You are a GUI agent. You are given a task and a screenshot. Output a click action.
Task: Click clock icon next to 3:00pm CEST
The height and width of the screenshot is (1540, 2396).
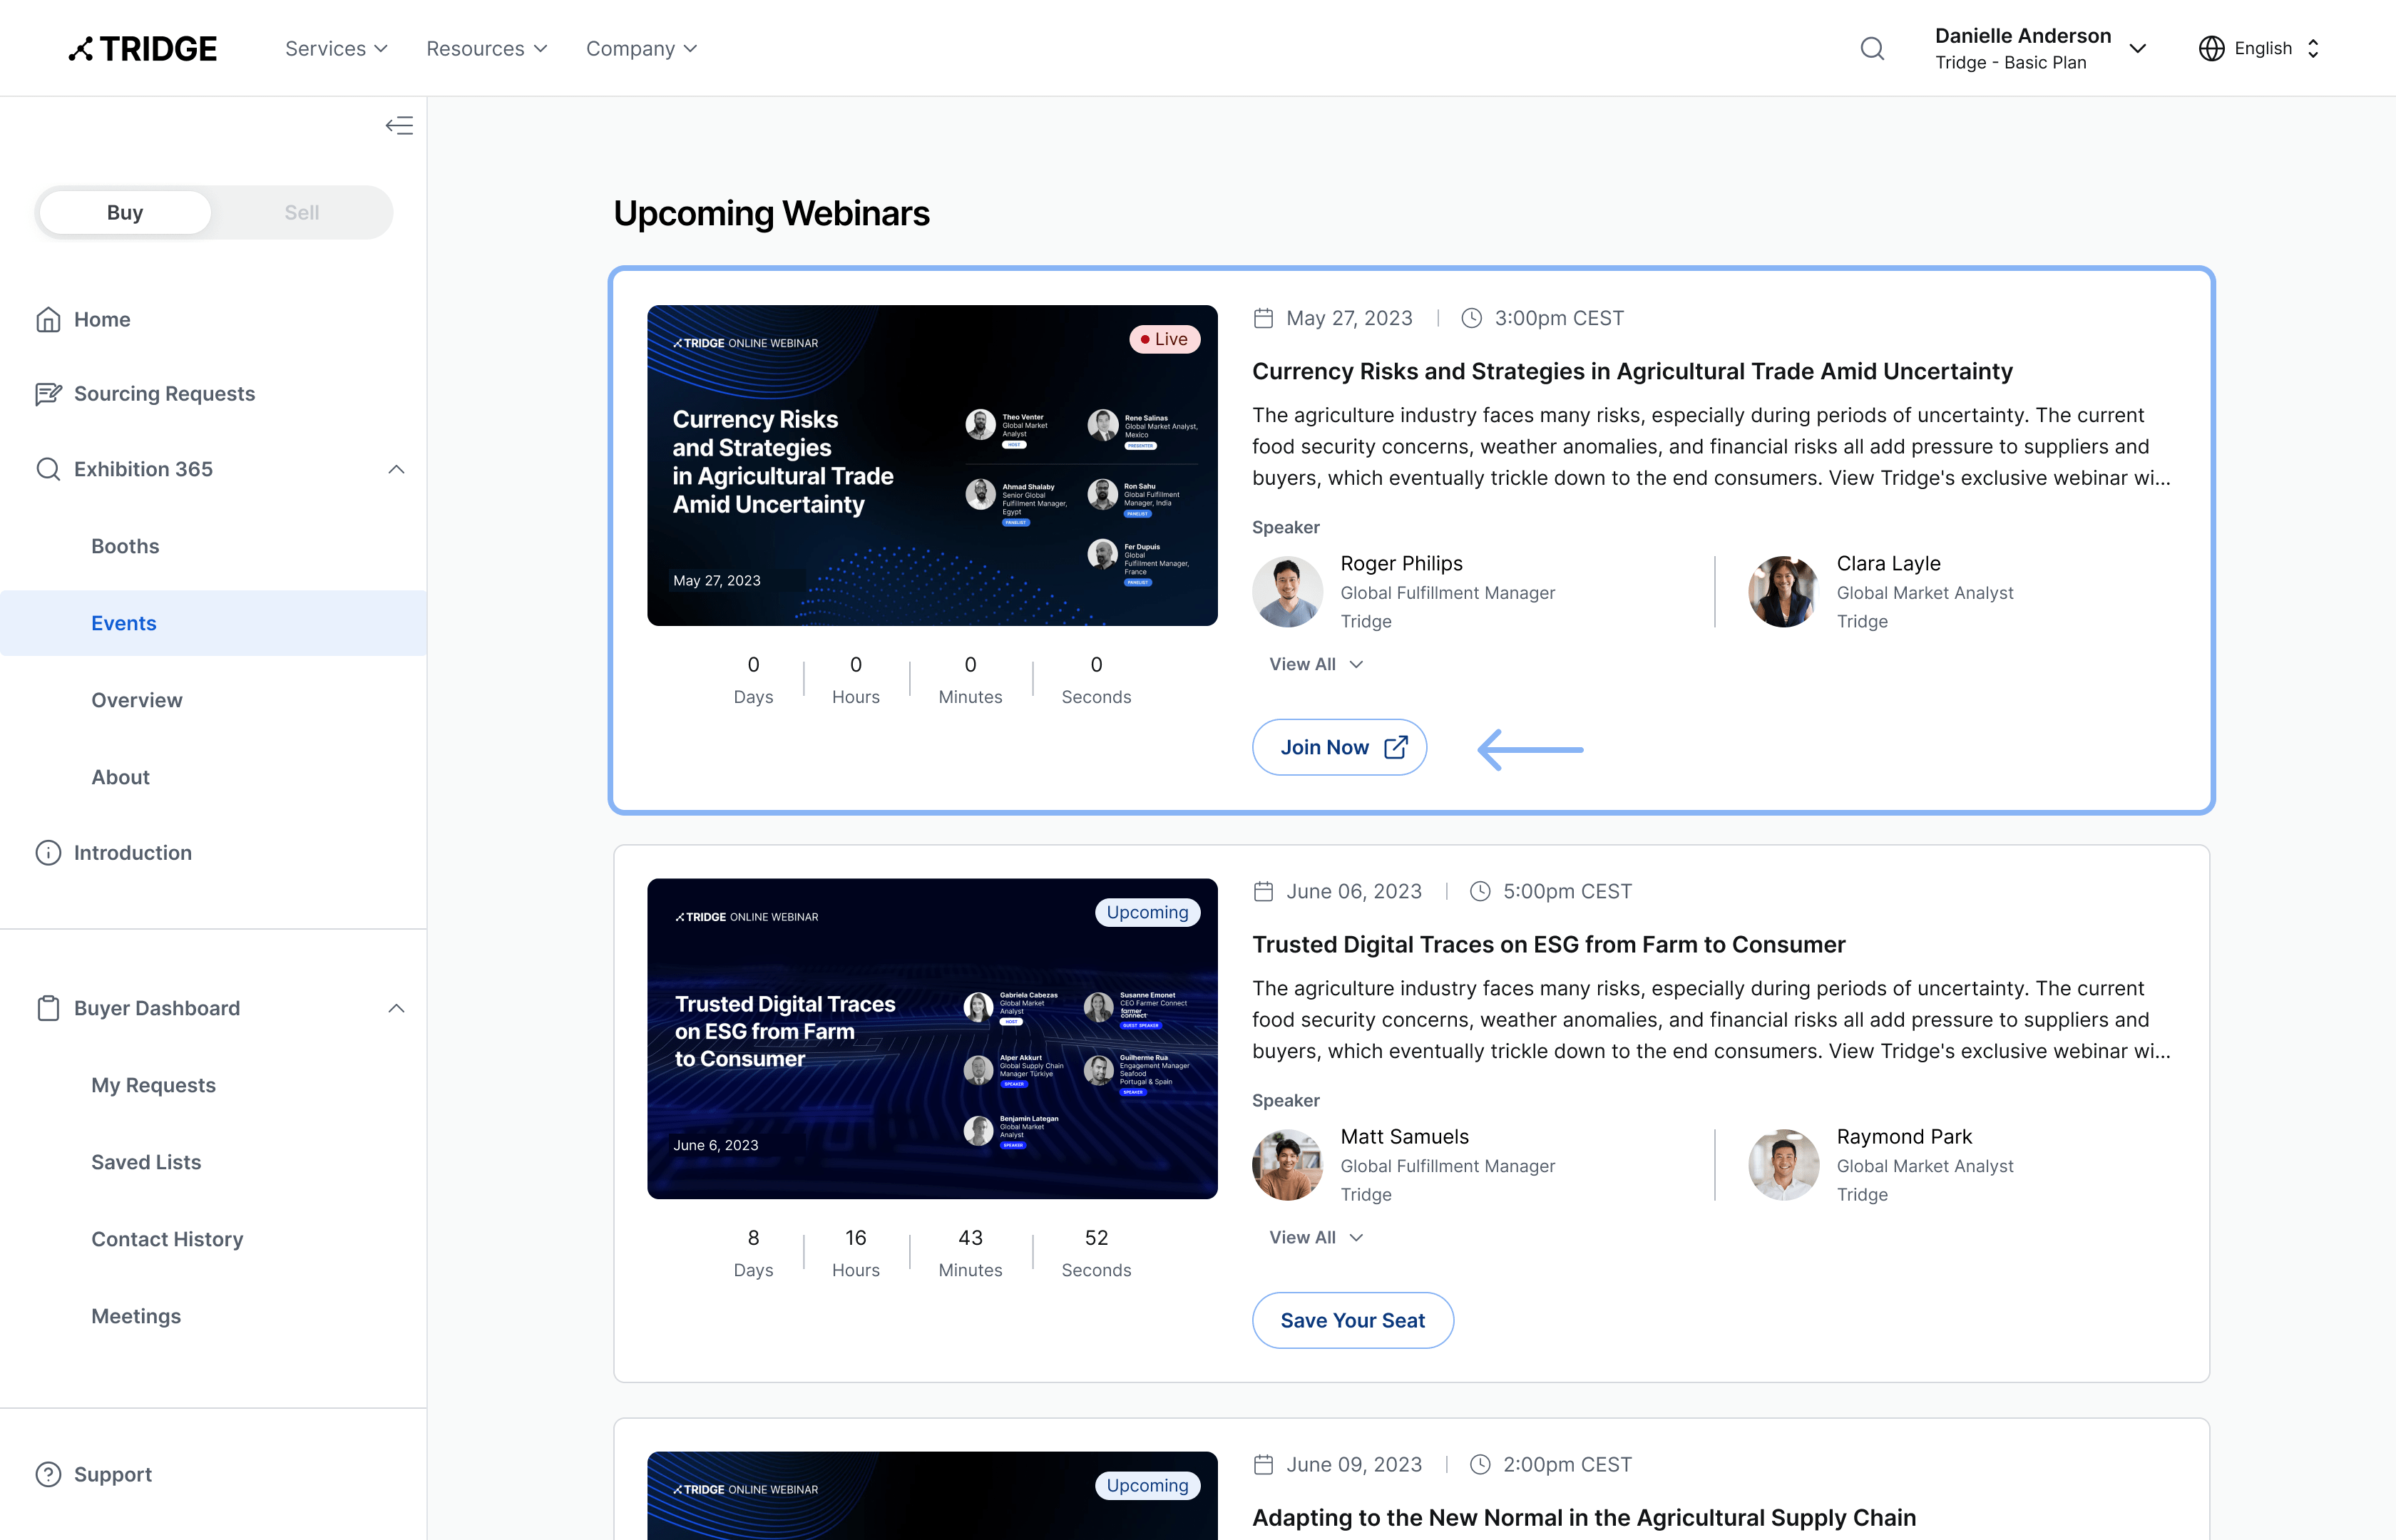tap(1471, 318)
